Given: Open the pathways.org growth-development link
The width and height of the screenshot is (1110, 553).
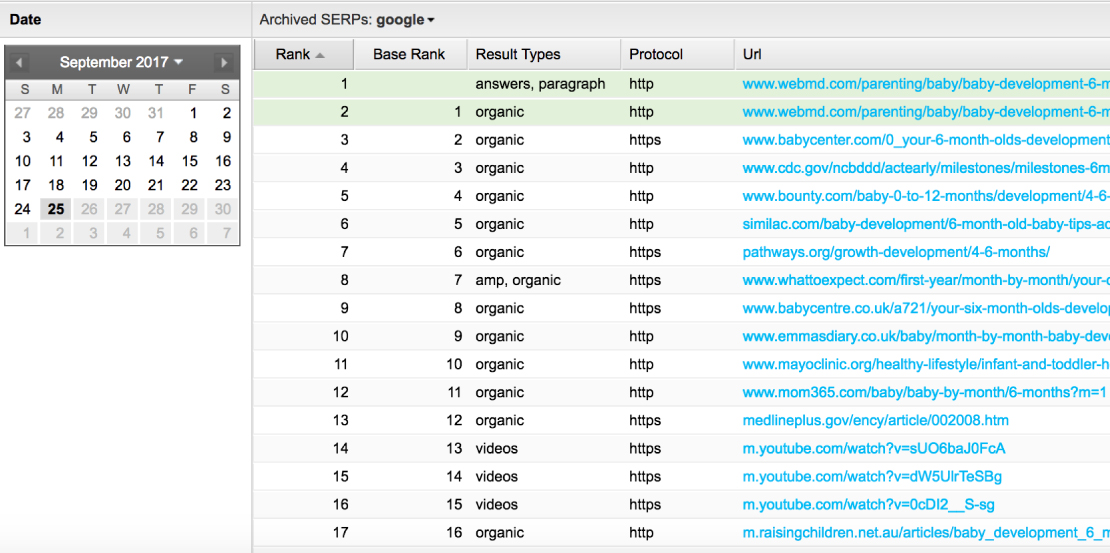Looking at the screenshot, I should [895, 252].
